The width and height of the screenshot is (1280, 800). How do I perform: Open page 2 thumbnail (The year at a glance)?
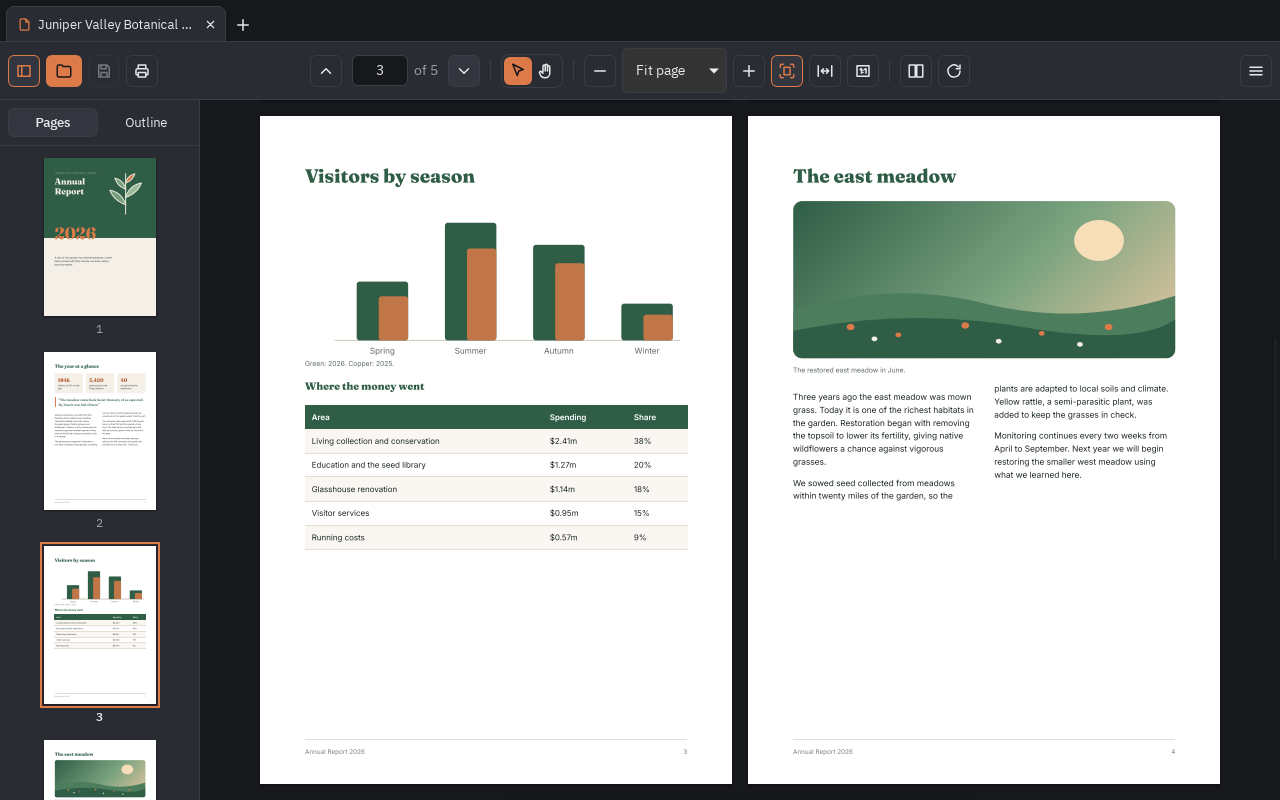100,431
